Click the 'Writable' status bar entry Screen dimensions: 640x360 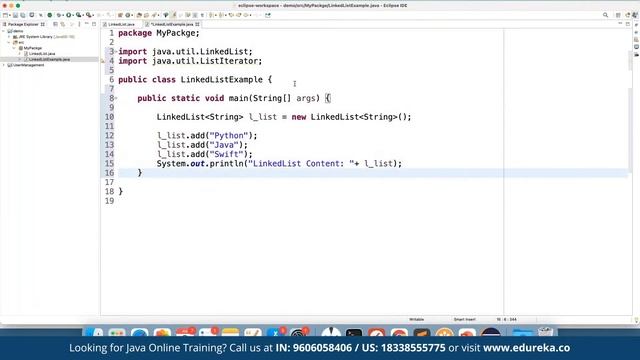(x=417, y=320)
